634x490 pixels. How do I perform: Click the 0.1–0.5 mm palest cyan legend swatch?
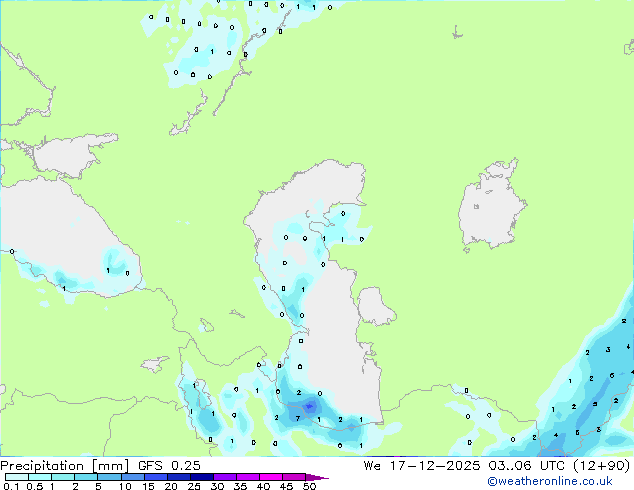tap(17, 477)
